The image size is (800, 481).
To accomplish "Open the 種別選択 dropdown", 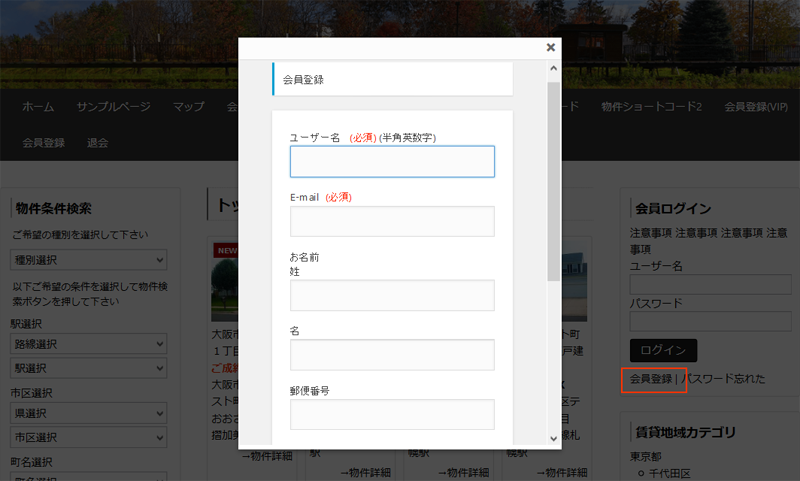I will 89,260.
